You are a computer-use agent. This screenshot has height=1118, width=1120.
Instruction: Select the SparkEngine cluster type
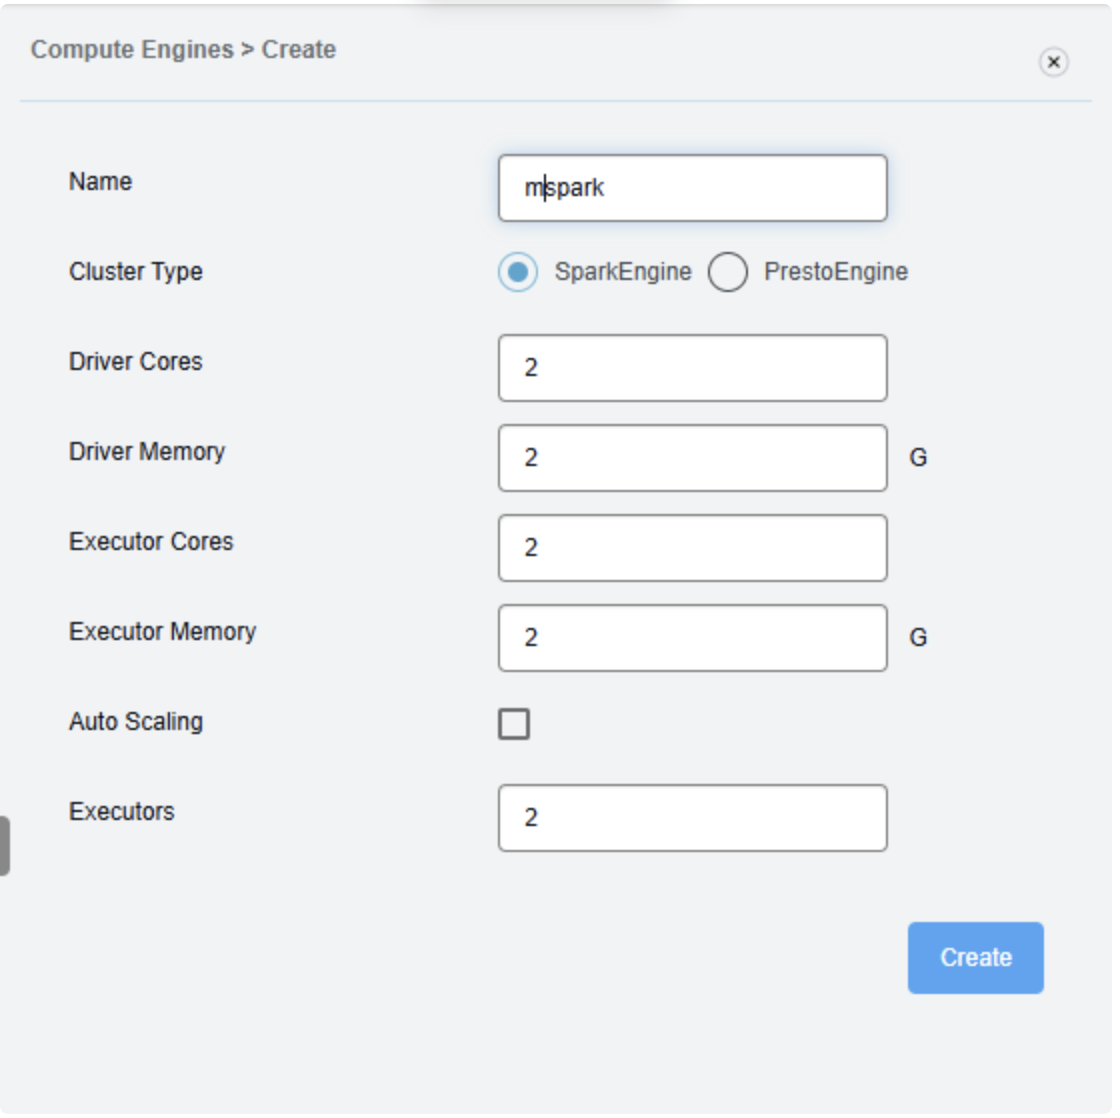[518, 272]
